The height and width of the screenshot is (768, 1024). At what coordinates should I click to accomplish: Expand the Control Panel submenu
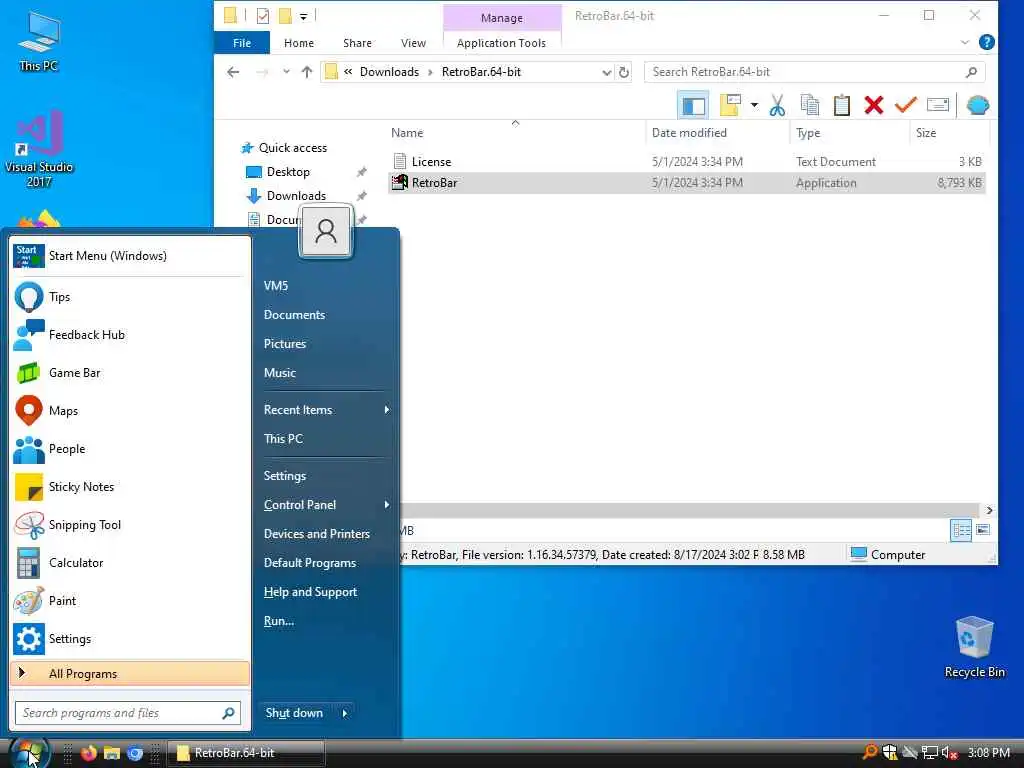coord(326,504)
